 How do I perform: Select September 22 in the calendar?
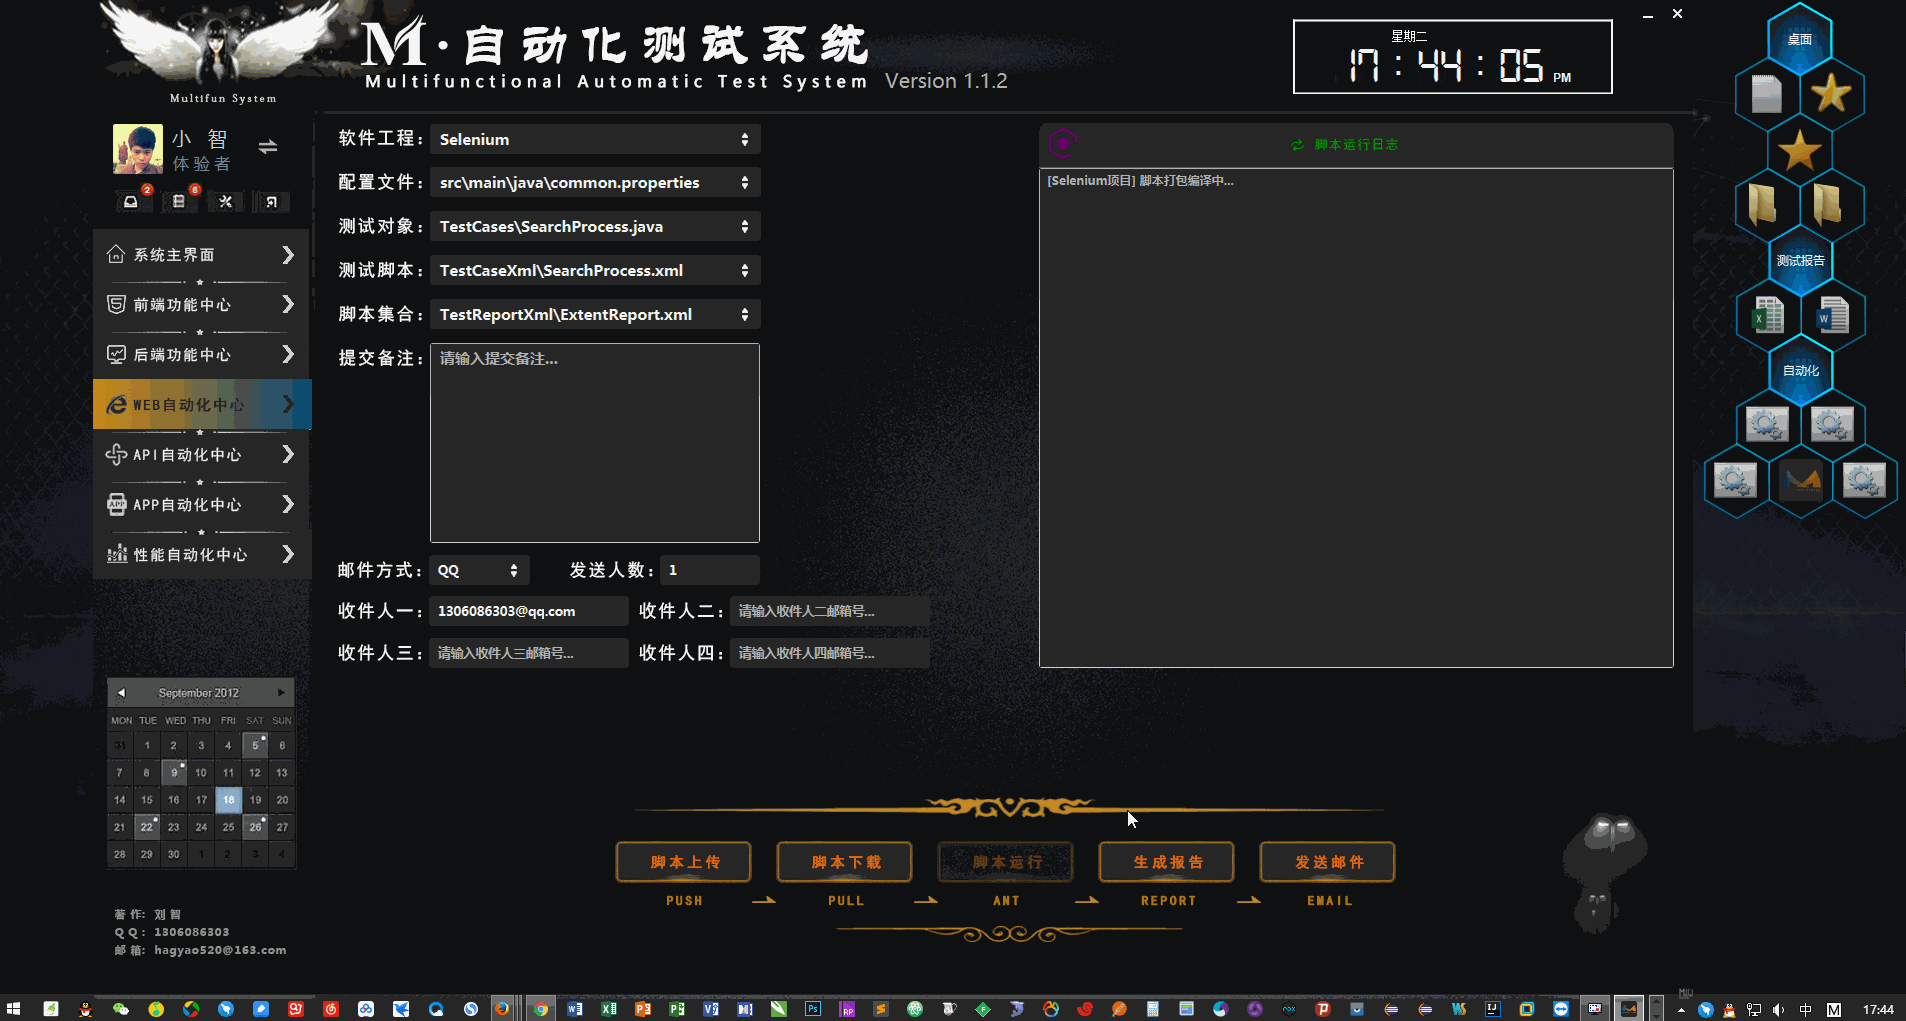click(x=147, y=827)
